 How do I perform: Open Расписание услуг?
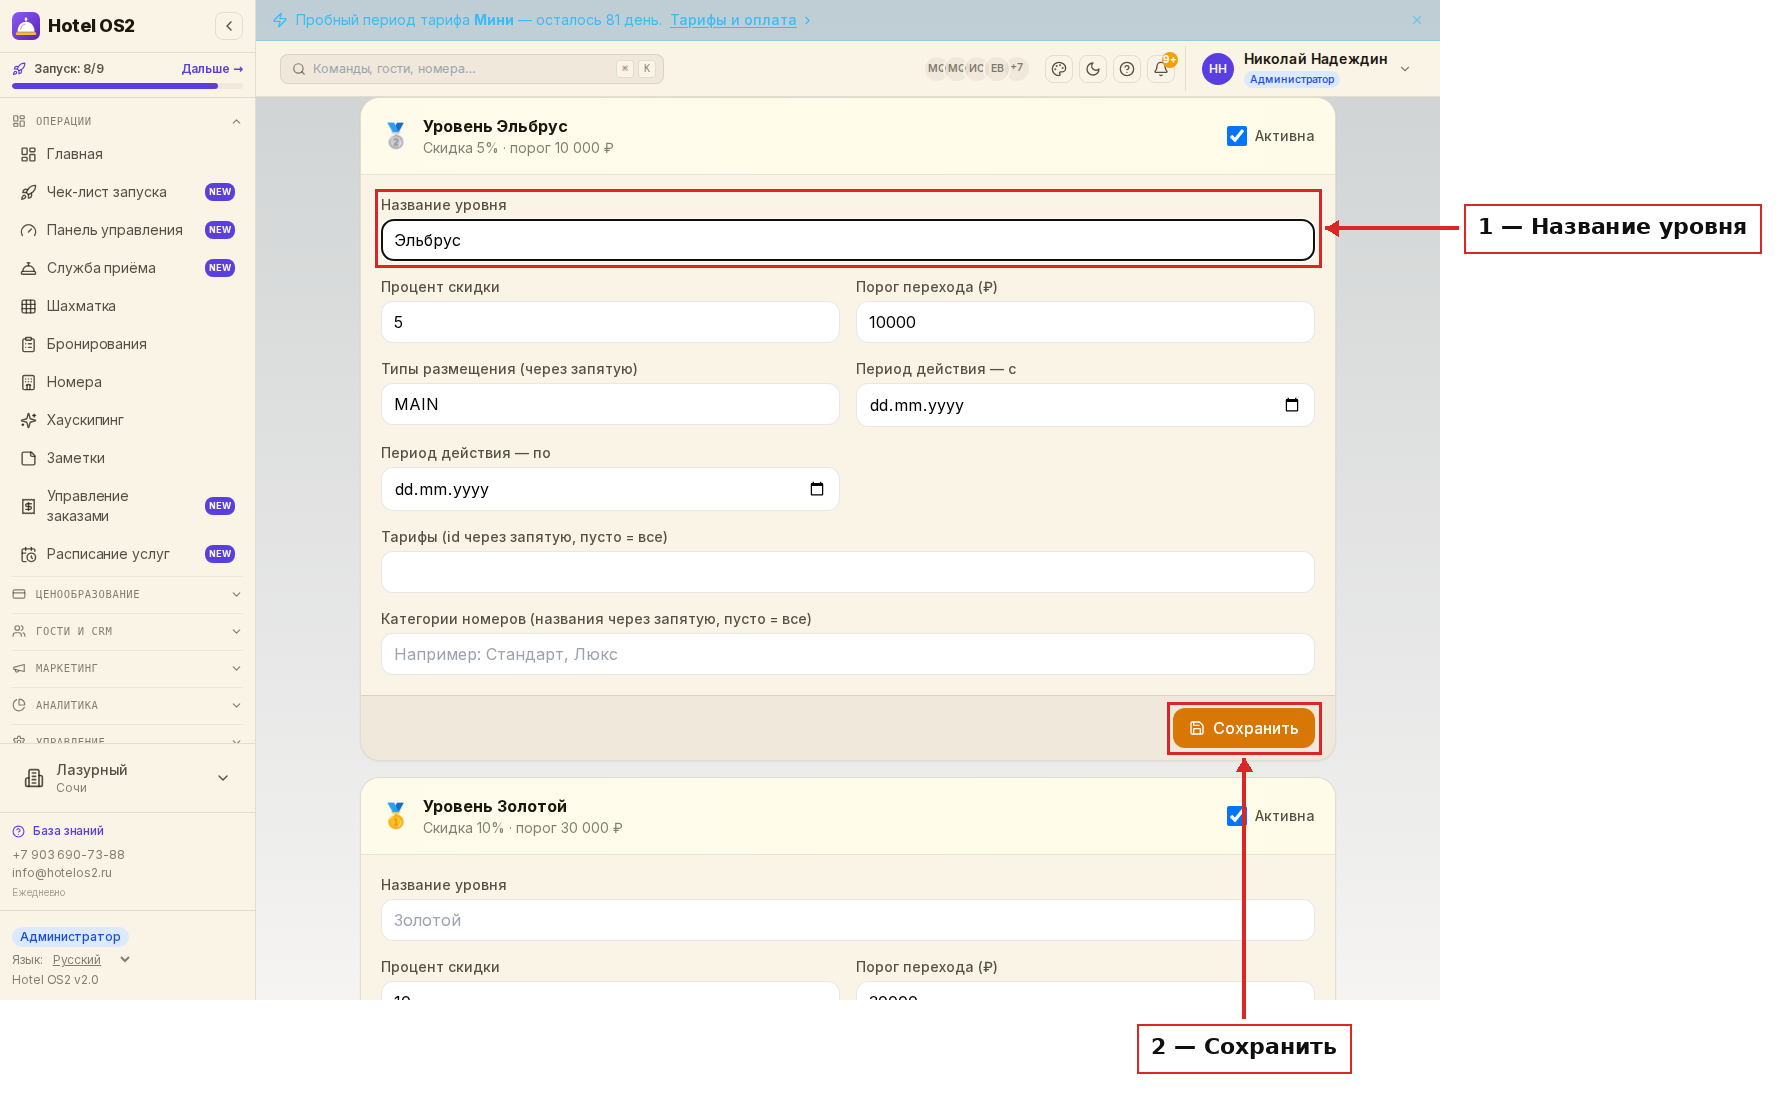(128, 554)
